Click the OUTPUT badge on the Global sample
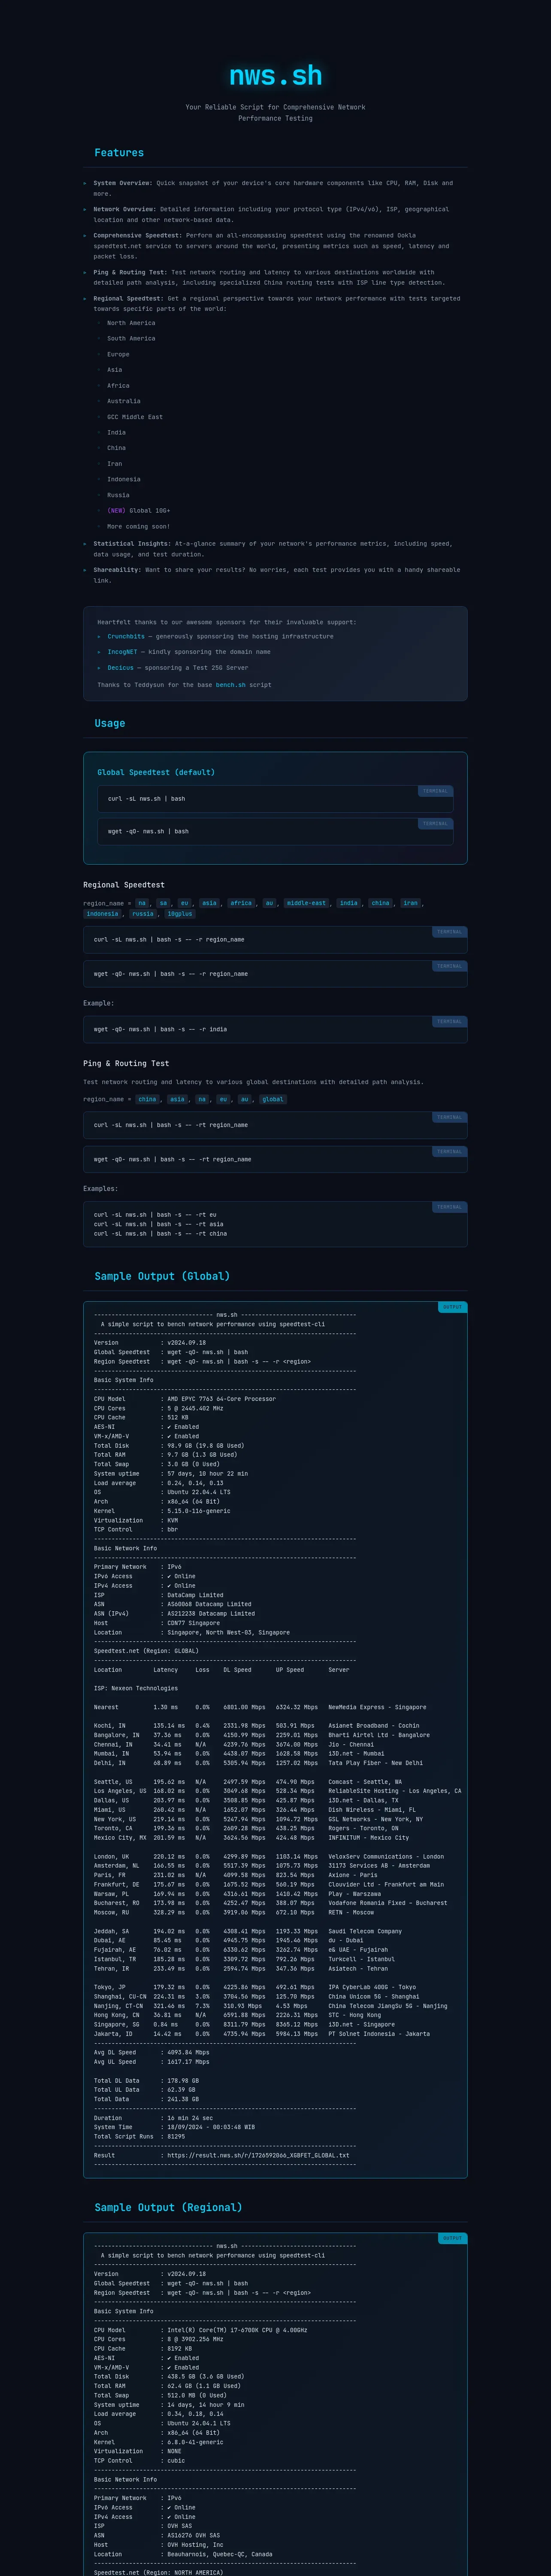This screenshot has width=551, height=2576. 453,1307
